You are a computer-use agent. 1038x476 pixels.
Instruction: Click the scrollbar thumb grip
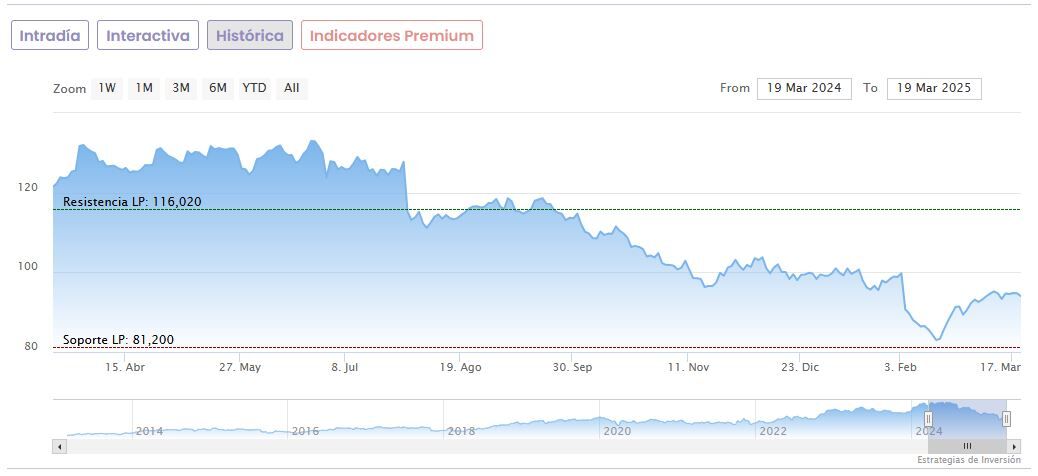(x=967, y=446)
